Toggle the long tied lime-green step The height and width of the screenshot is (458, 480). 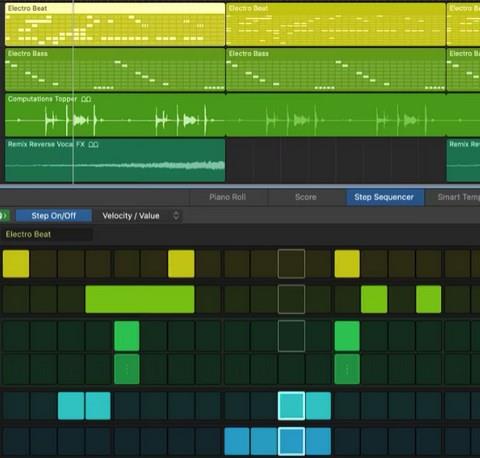140,299
